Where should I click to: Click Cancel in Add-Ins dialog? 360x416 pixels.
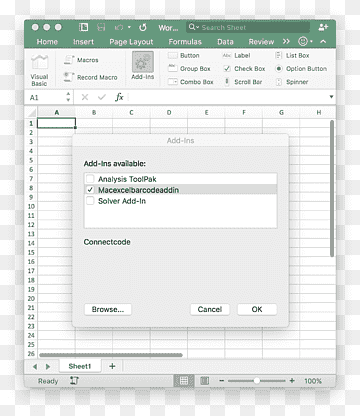(x=210, y=309)
